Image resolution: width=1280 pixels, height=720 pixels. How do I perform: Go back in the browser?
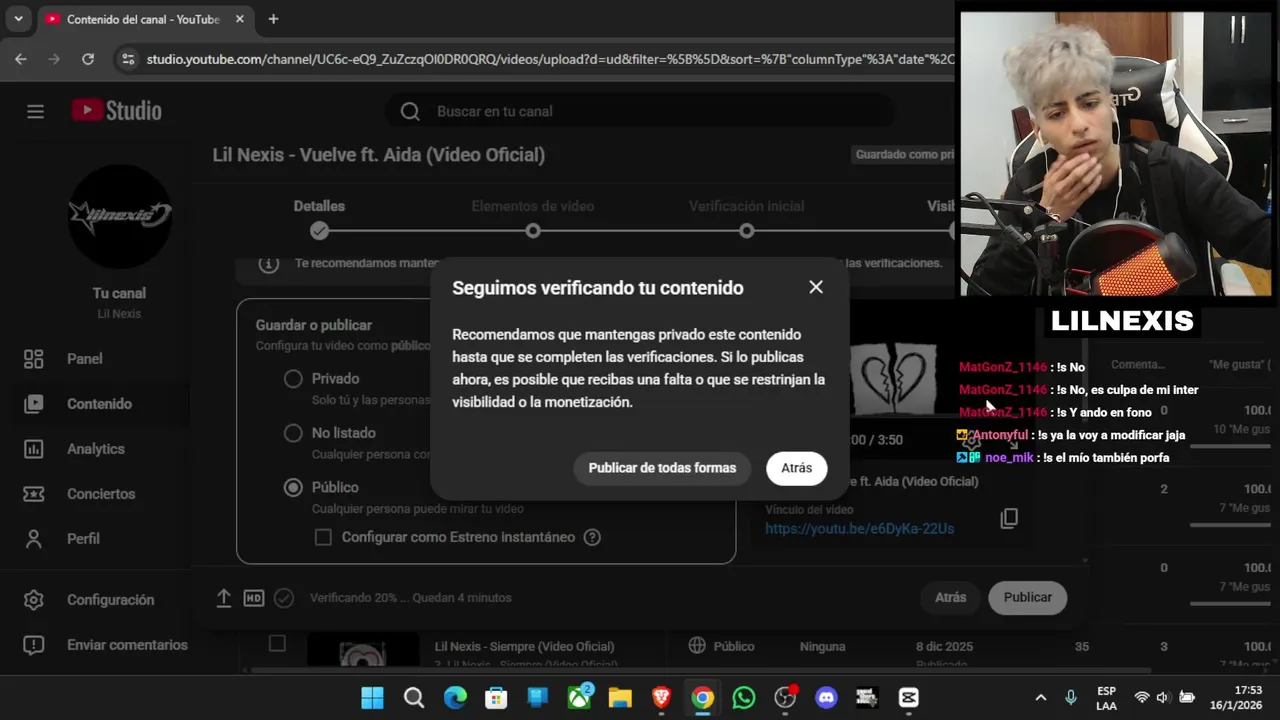click(x=21, y=59)
